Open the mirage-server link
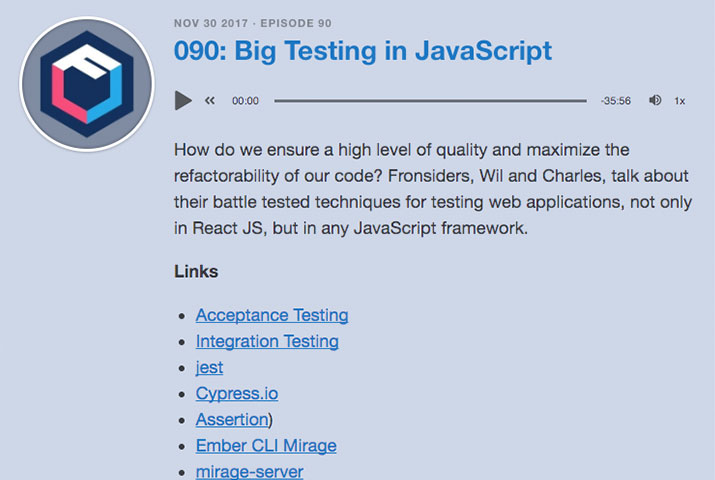Screen dimensions: 715x480 pyautogui.click(x=249, y=471)
